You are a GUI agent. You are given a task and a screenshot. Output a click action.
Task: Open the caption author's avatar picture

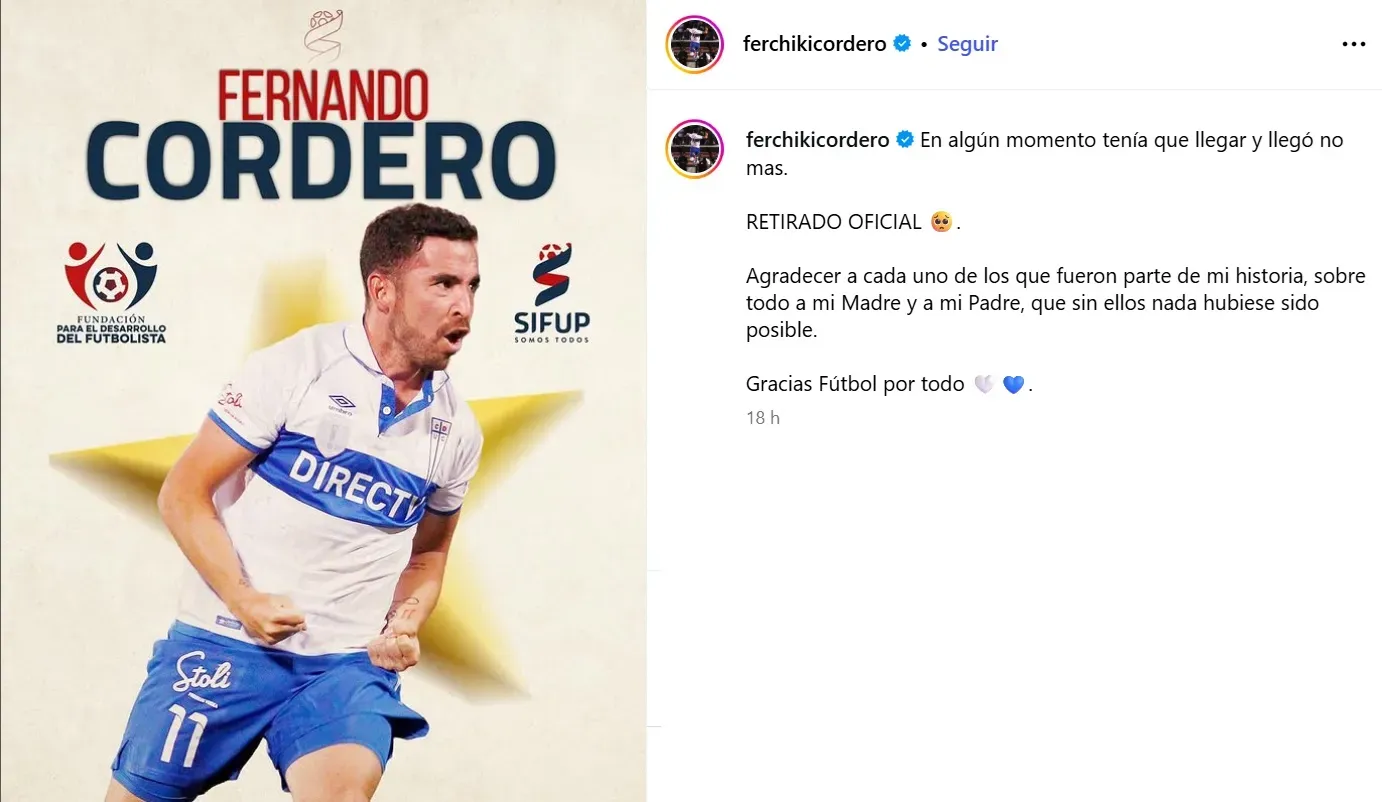[x=694, y=149]
